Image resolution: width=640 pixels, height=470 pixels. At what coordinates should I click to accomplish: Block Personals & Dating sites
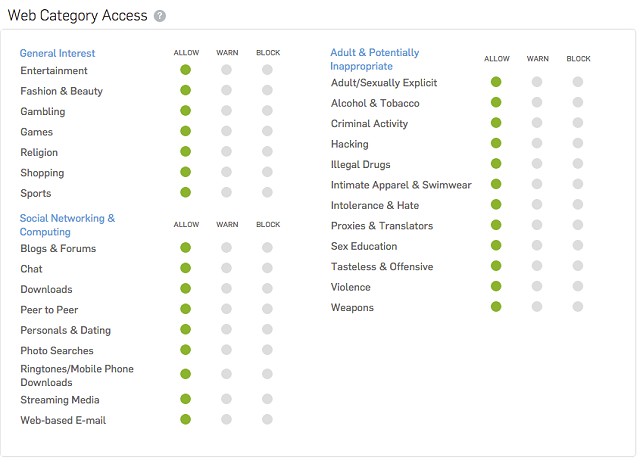tap(267, 329)
